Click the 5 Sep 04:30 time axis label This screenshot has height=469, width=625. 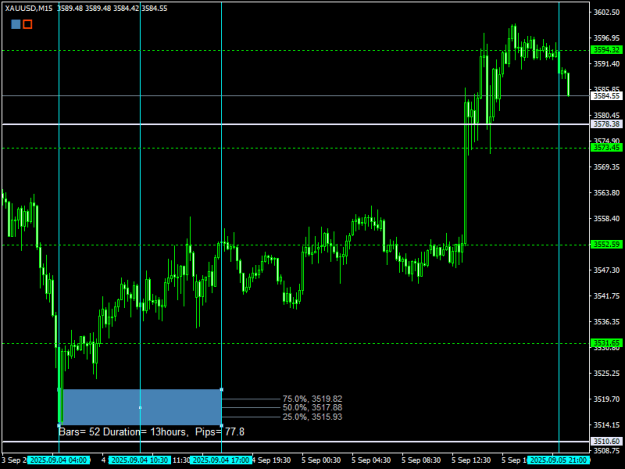coord(371,460)
